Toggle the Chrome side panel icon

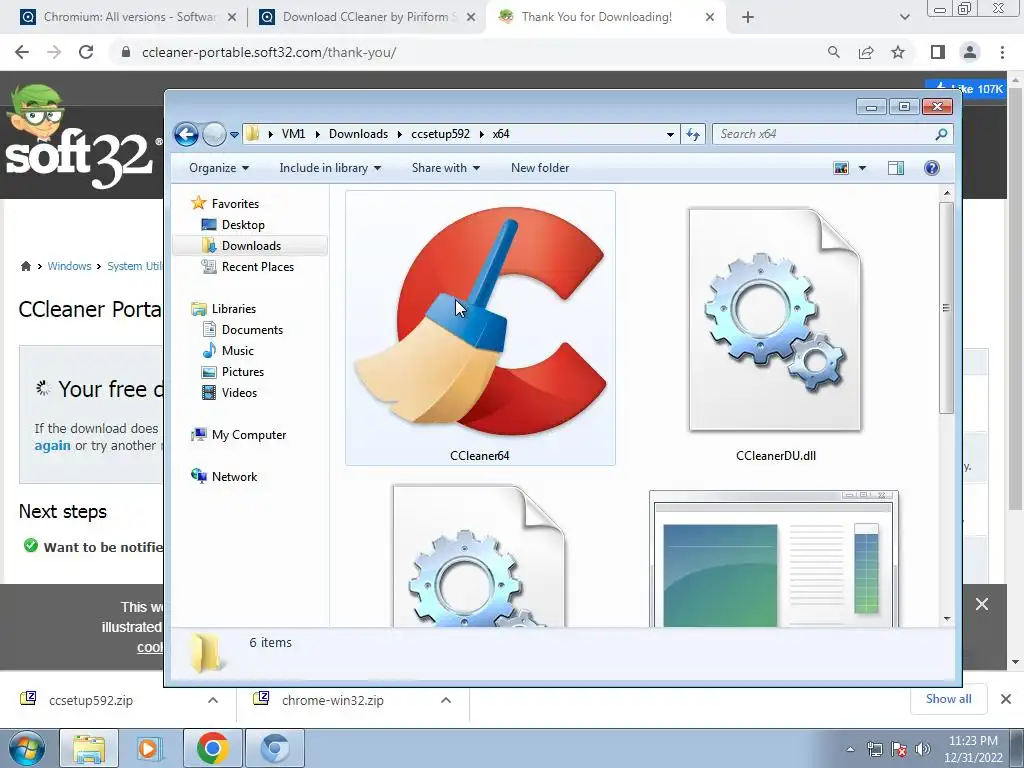tap(938, 52)
